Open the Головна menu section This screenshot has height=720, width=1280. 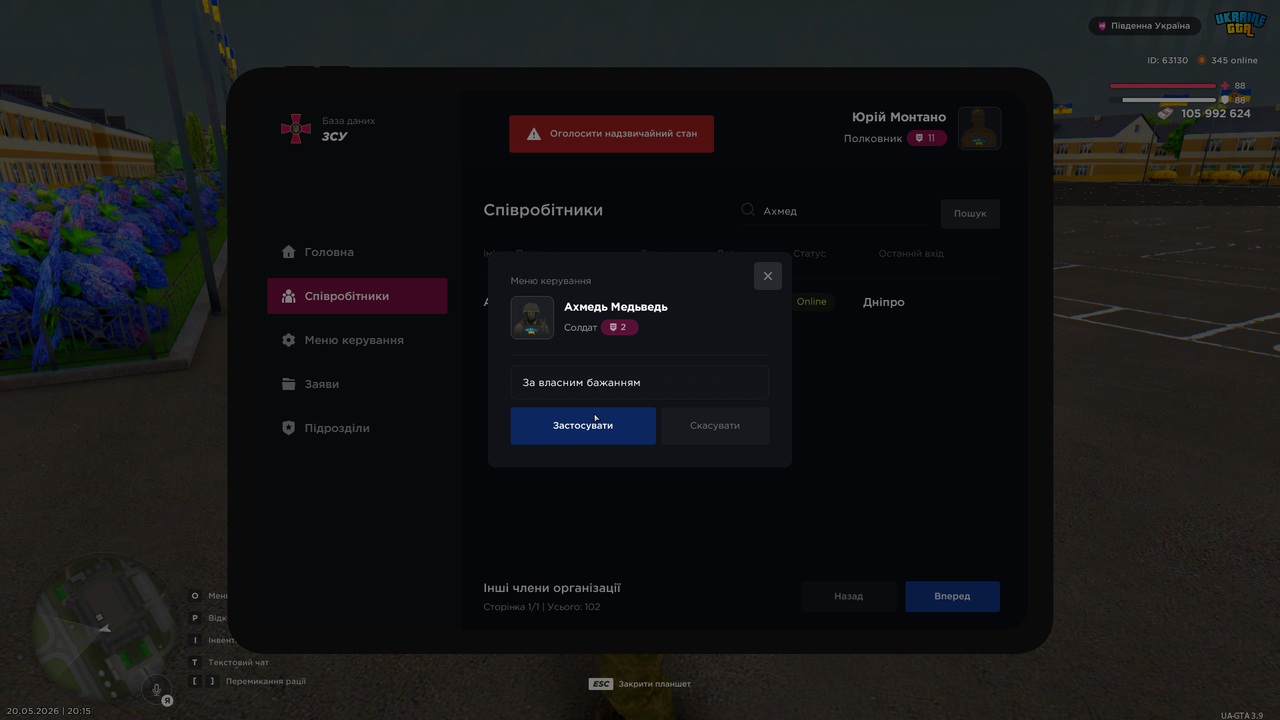tap(357, 252)
